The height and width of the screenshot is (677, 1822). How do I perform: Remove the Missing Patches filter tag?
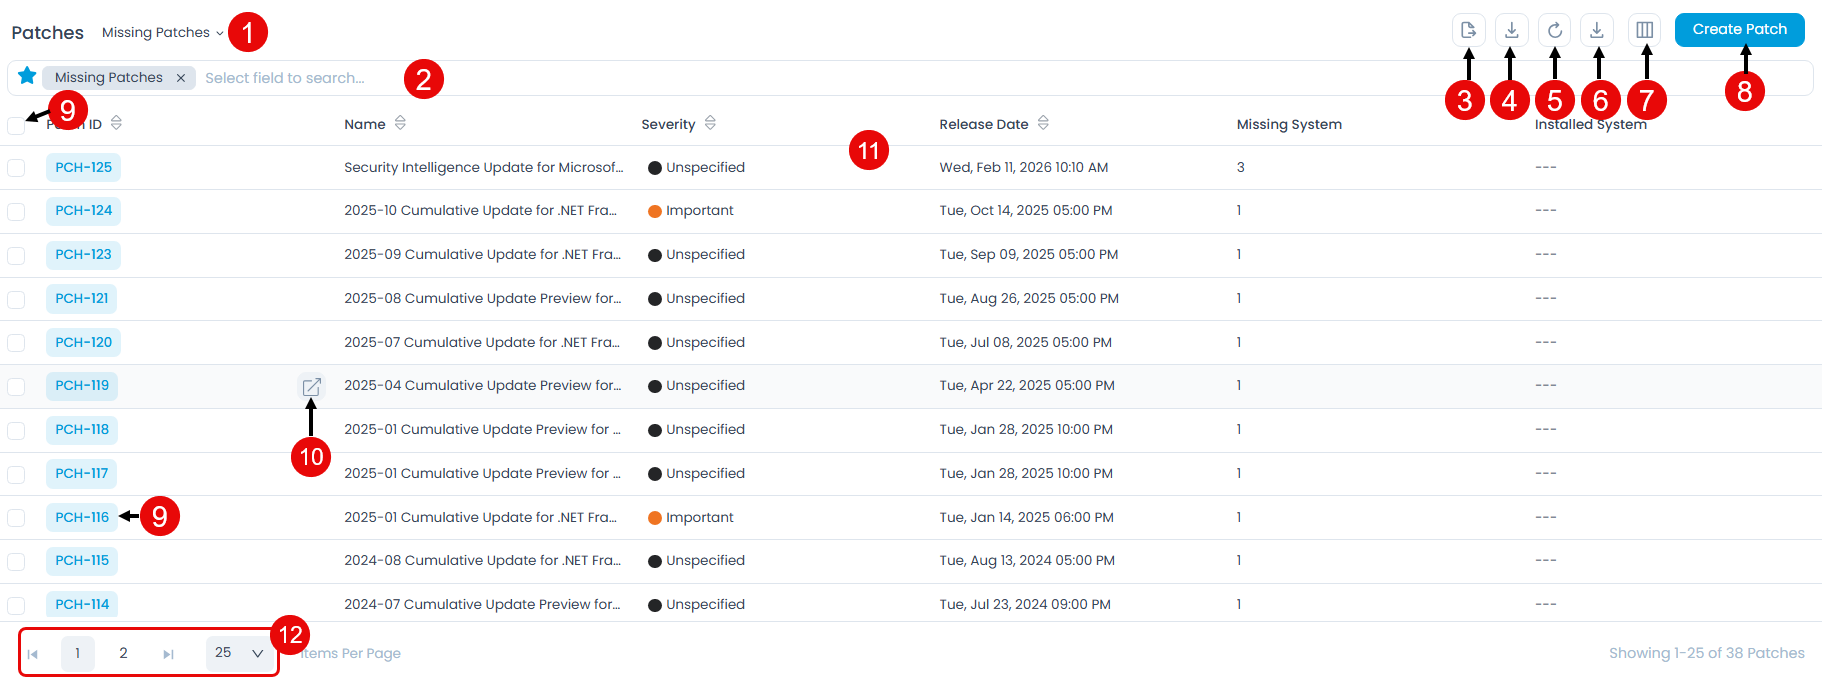click(x=181, y=78)
